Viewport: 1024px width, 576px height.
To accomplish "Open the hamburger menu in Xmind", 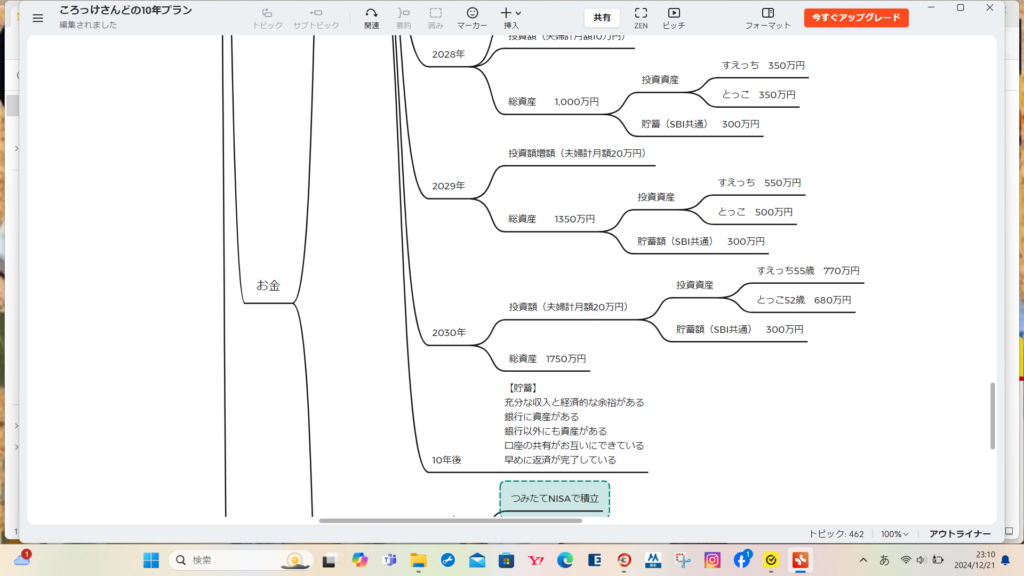I will click(x=38, y=18).
